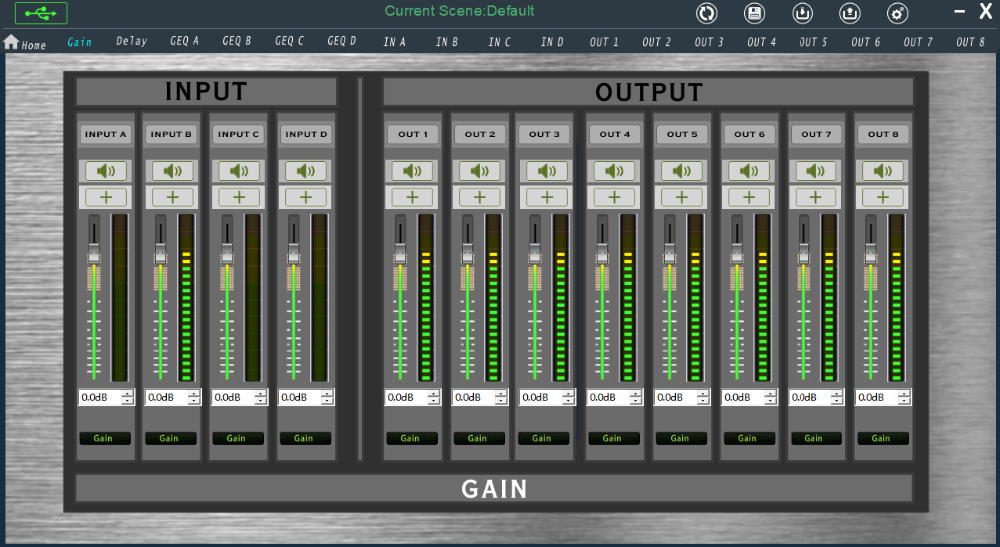The height and width of the screenshot is (547, 1000).
Task: Click the plus icon under INPUT B
Action: point(172,197)
